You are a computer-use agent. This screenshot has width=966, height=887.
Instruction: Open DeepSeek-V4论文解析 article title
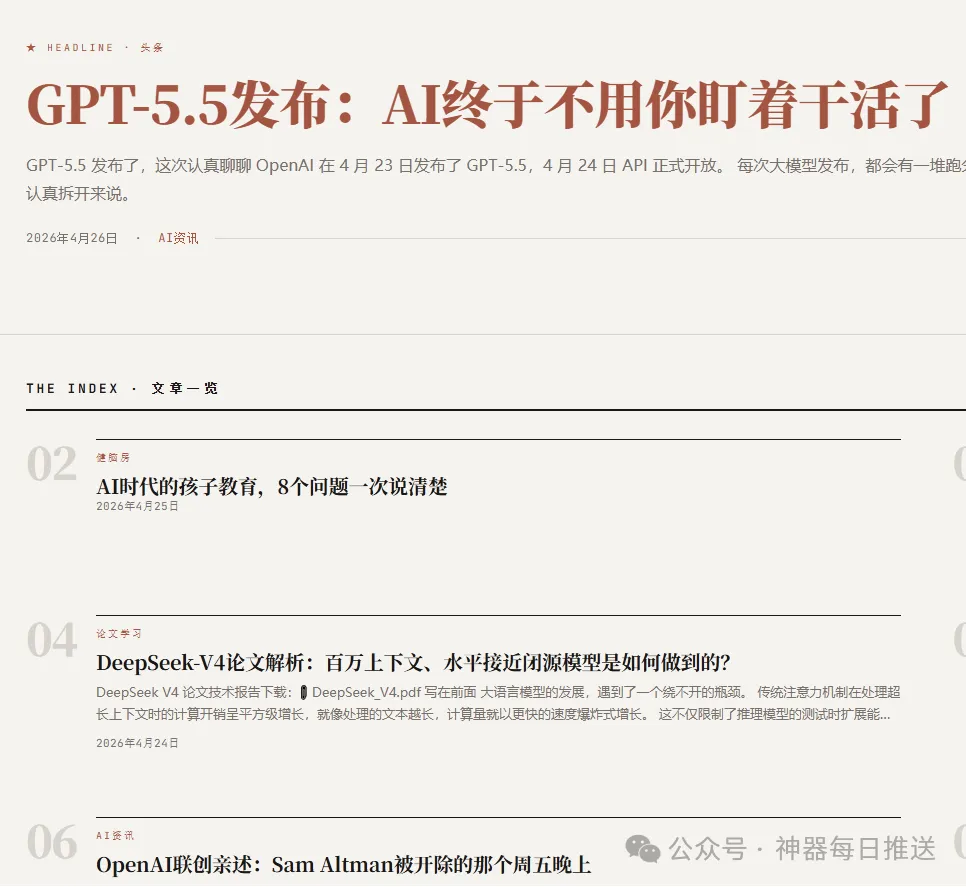point(413,663)
